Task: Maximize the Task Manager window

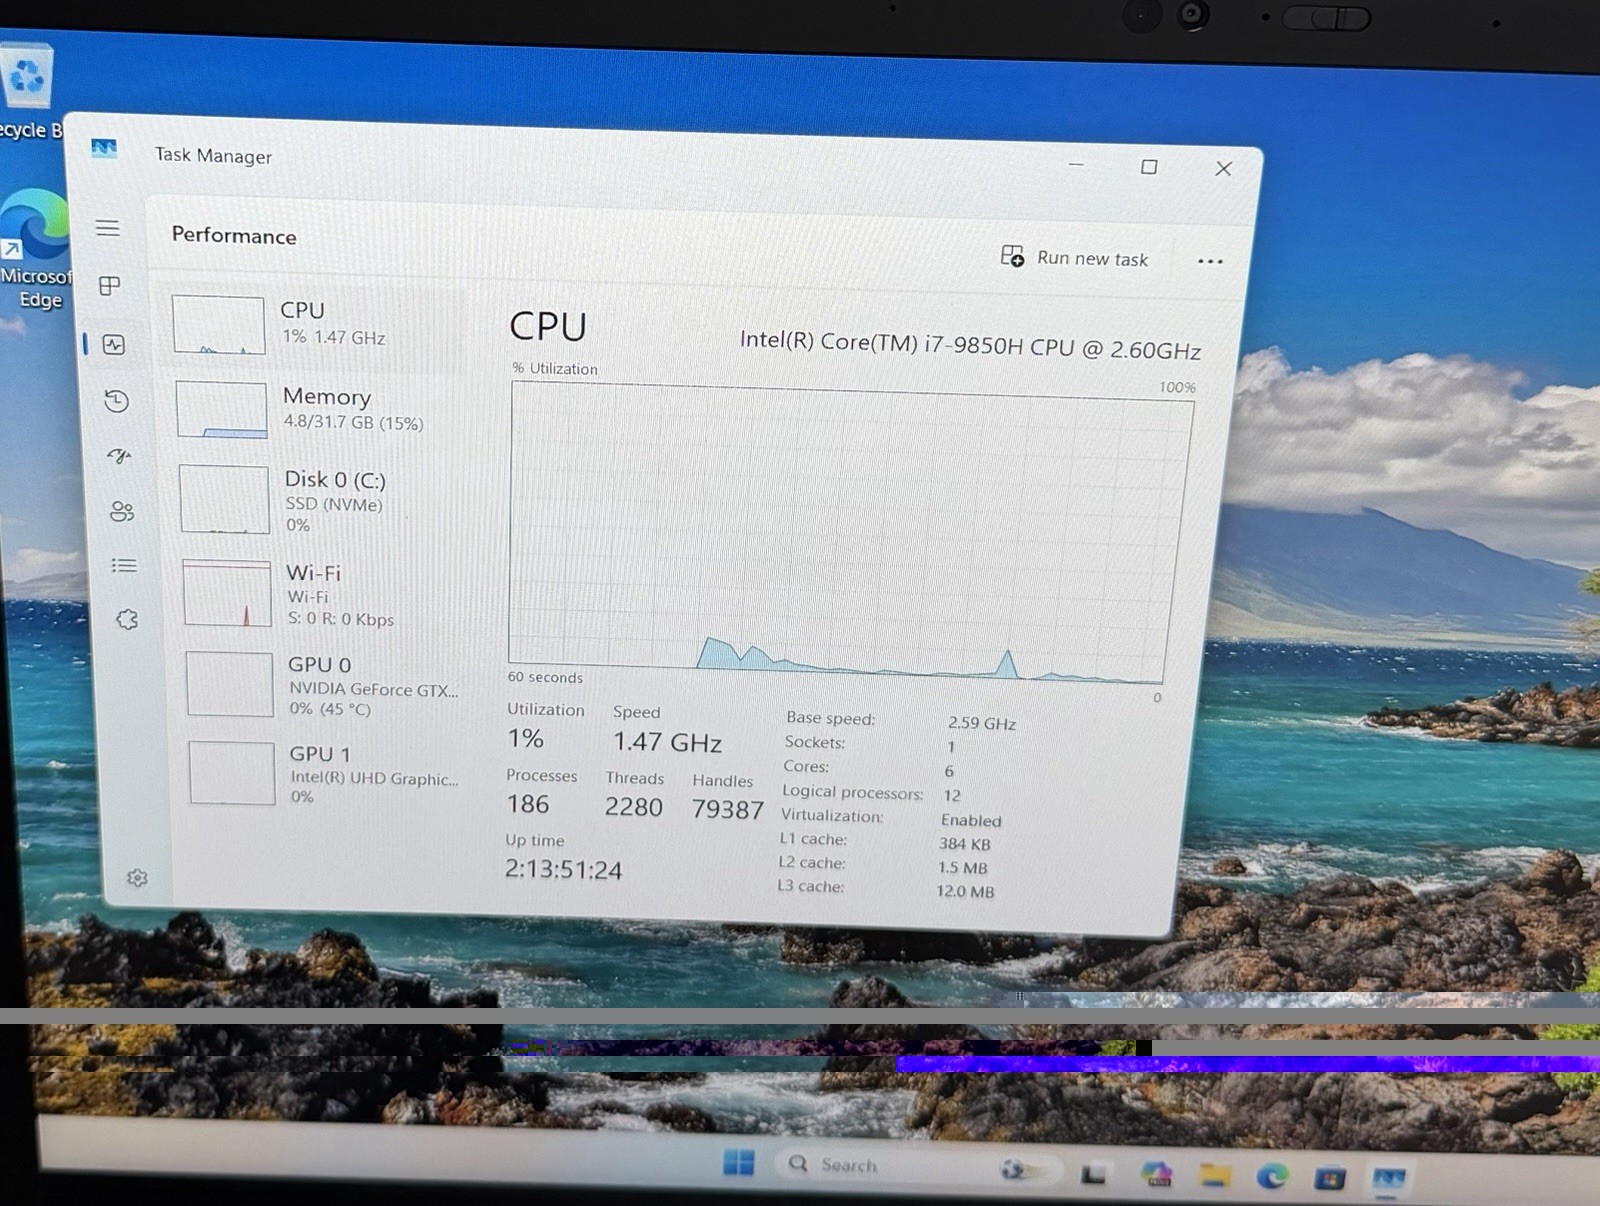Action: 1149,167
